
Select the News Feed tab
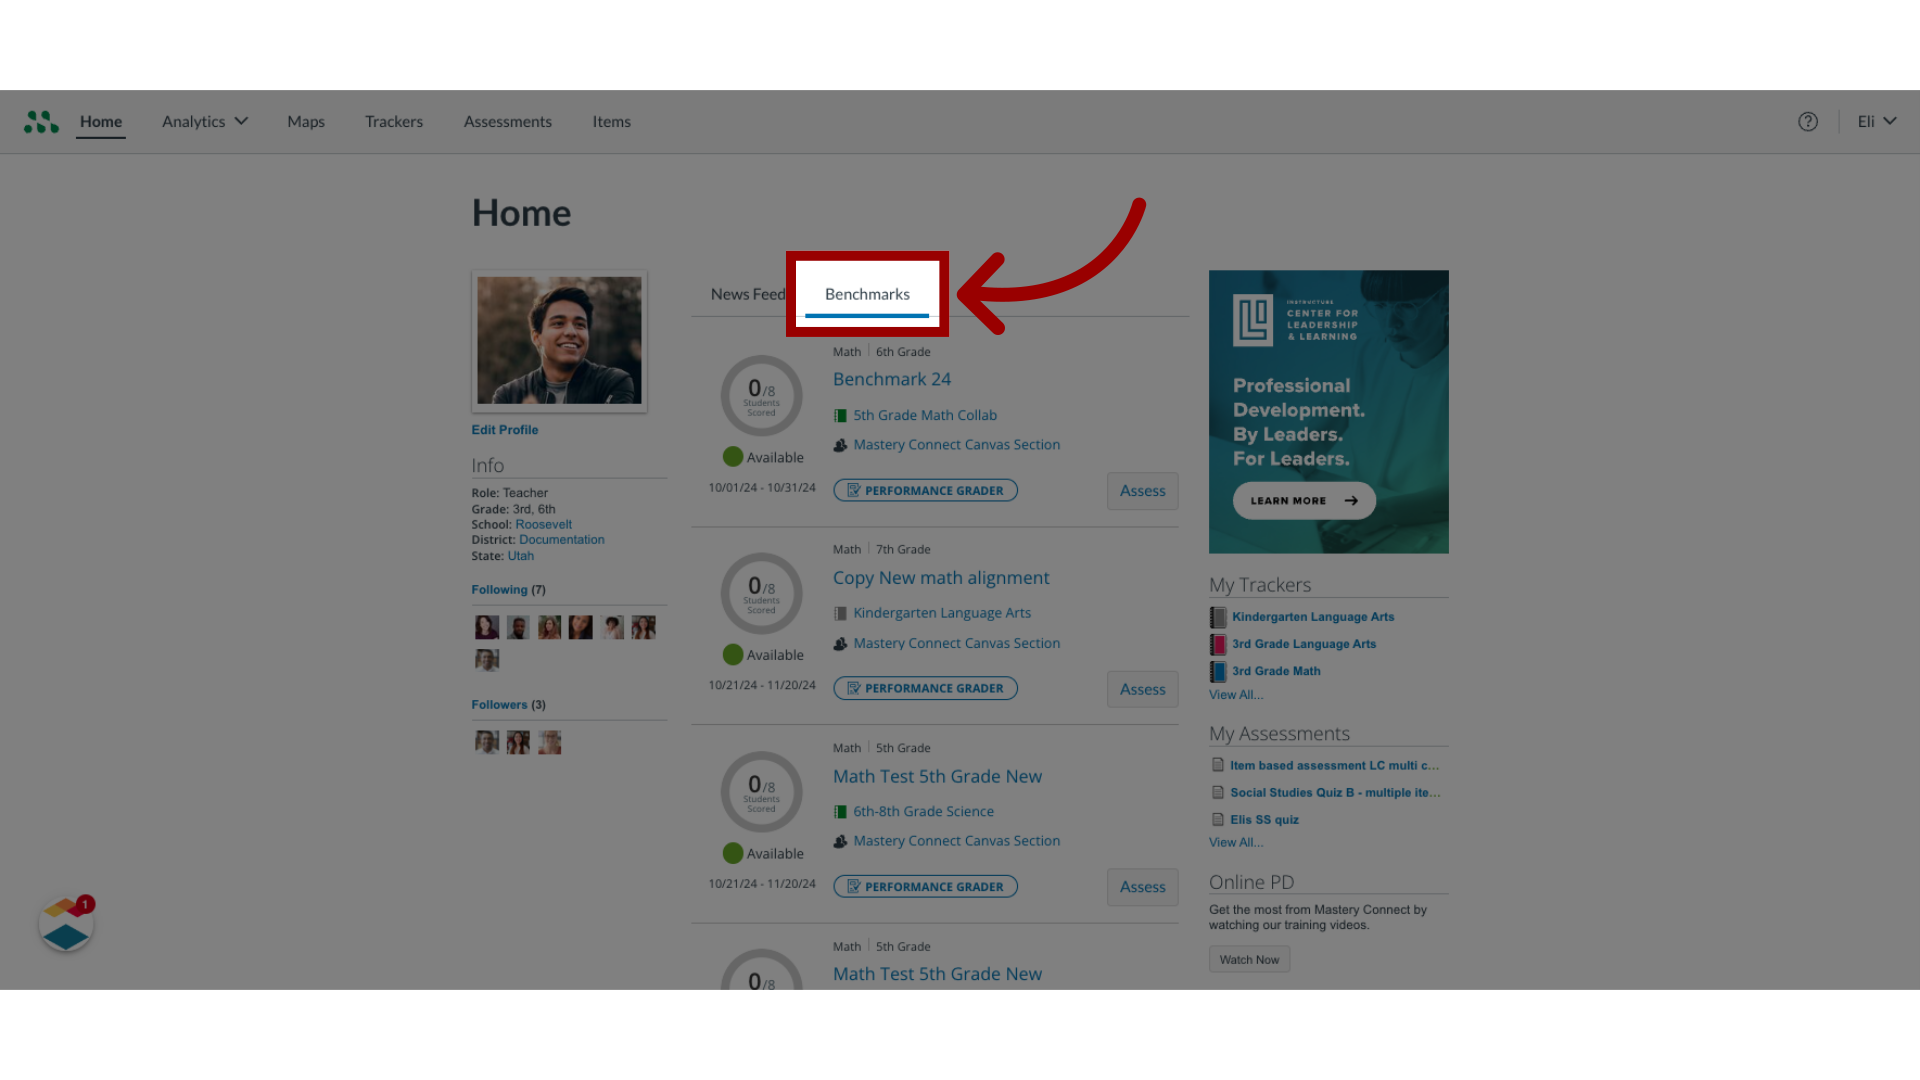pyautogui.click(x=748, y=293)
